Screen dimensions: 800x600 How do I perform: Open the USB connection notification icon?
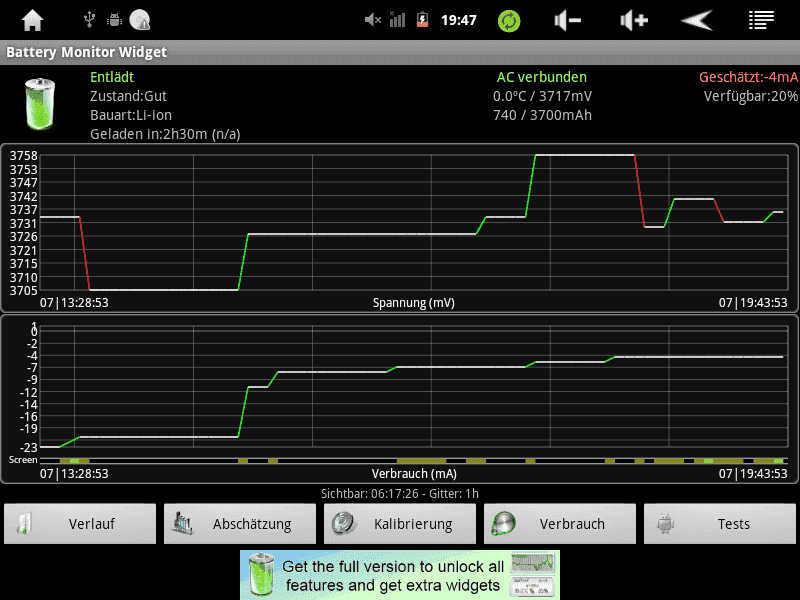(89, 19)
